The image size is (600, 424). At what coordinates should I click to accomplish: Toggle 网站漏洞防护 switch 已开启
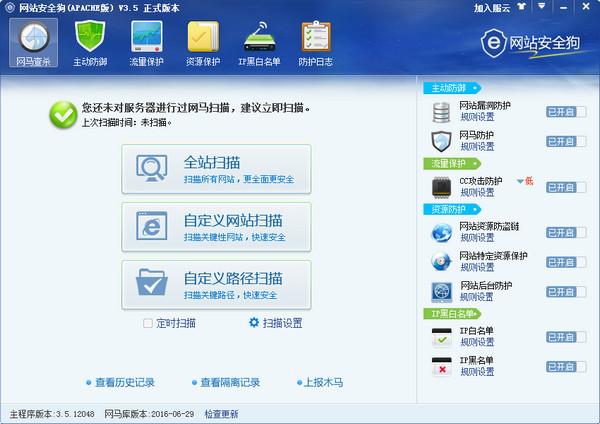pyautogui.click(x=566, y=112)
